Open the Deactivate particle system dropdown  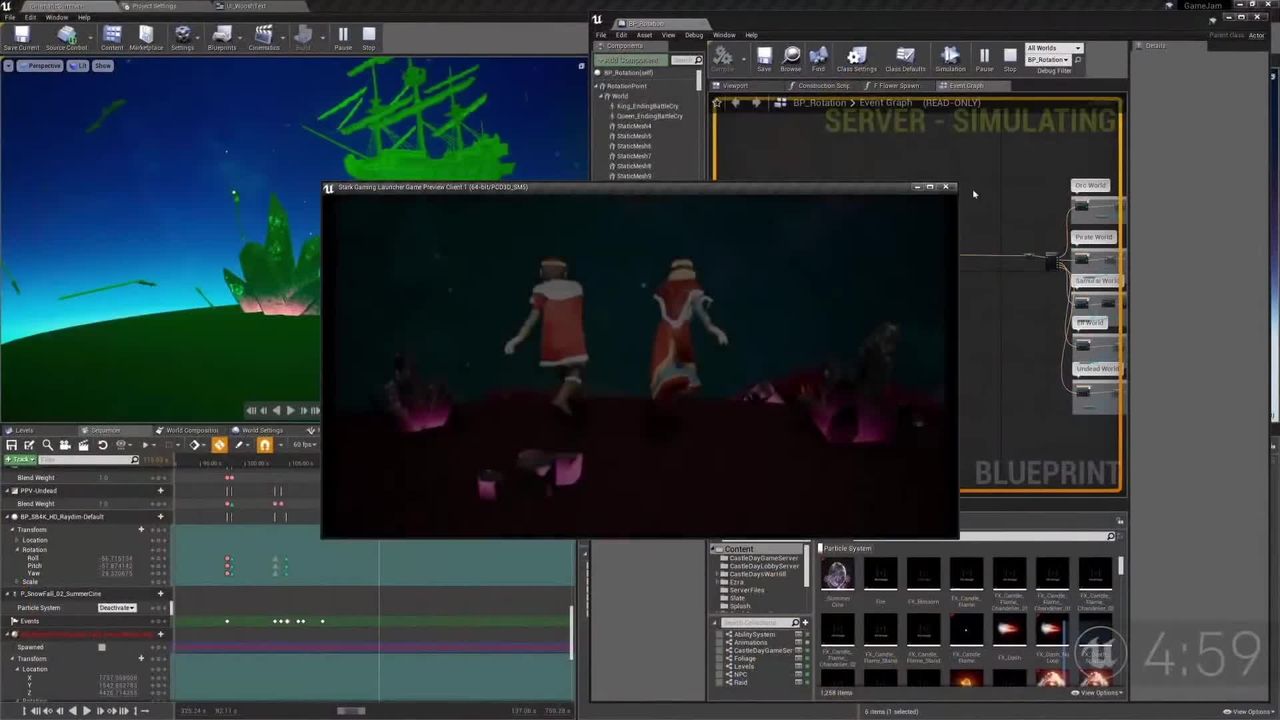coord(117,608)
